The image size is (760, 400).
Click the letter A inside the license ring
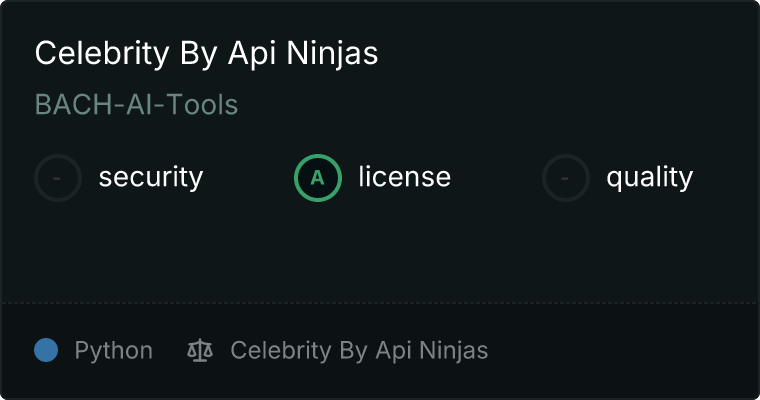click(x=317, y=178)
